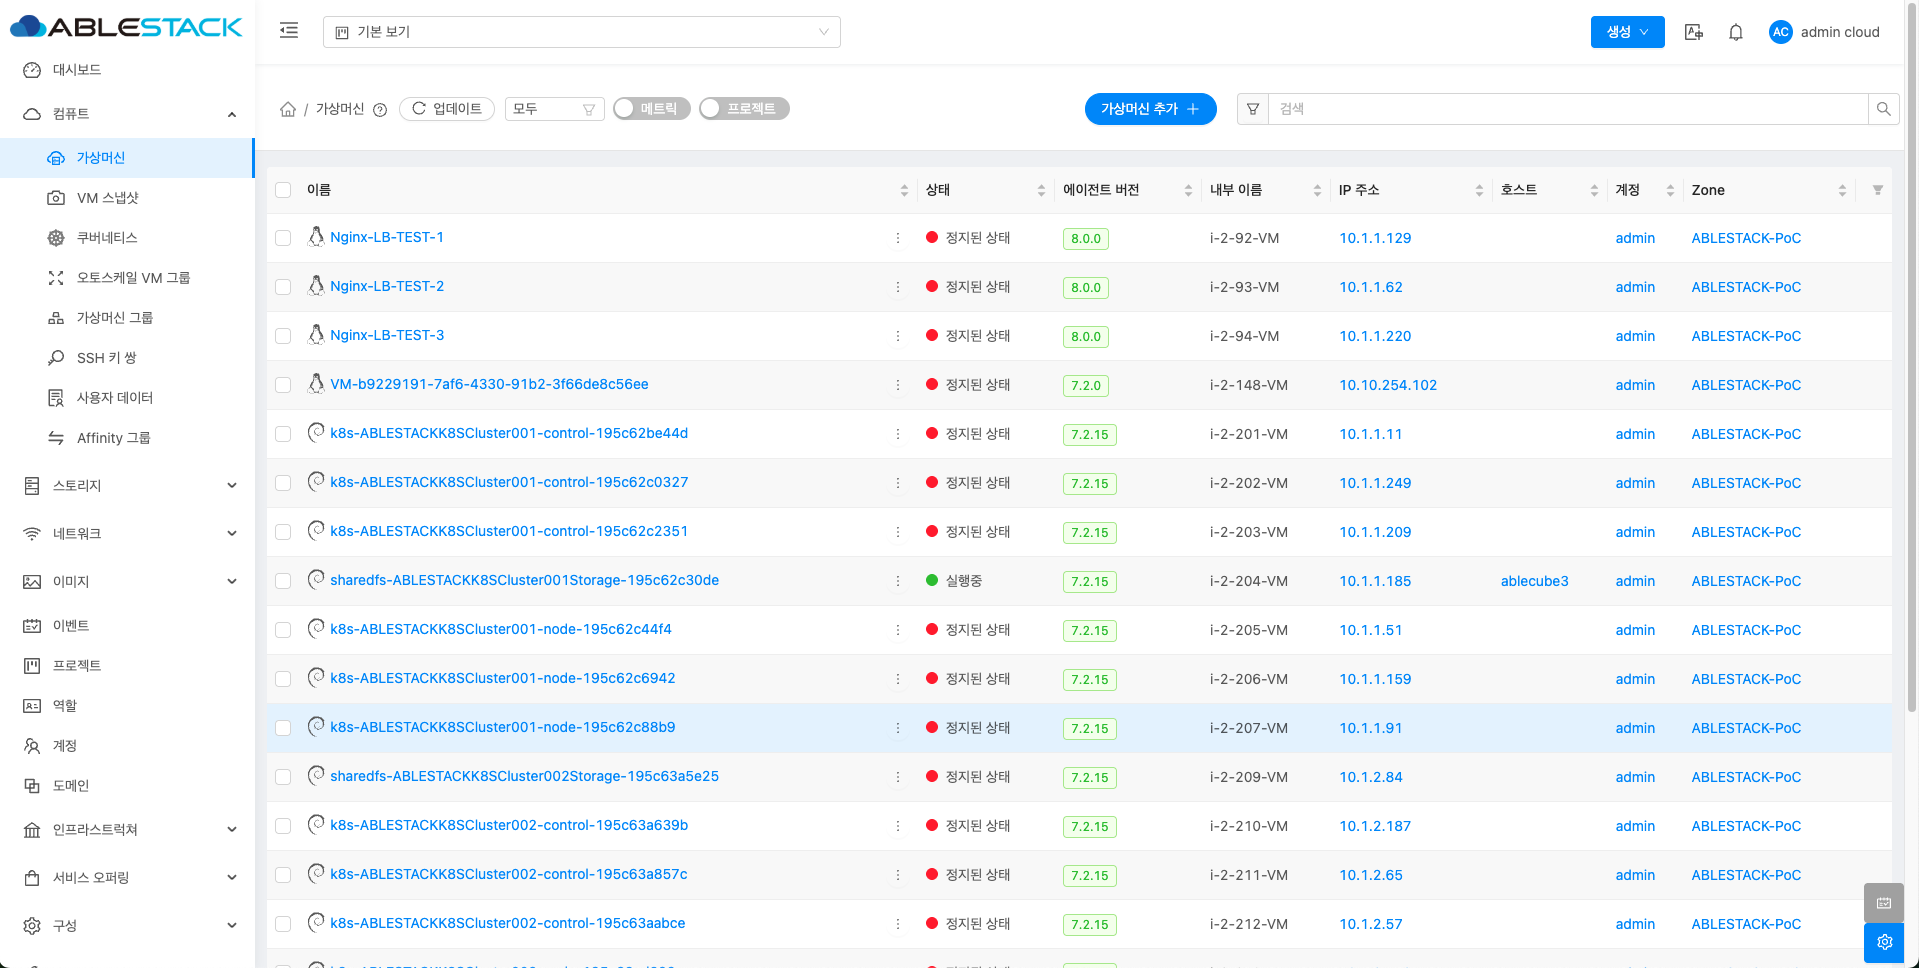Open the search filter funnel icon
This screenshot has width=1919, height=968.
[1253, 109]
